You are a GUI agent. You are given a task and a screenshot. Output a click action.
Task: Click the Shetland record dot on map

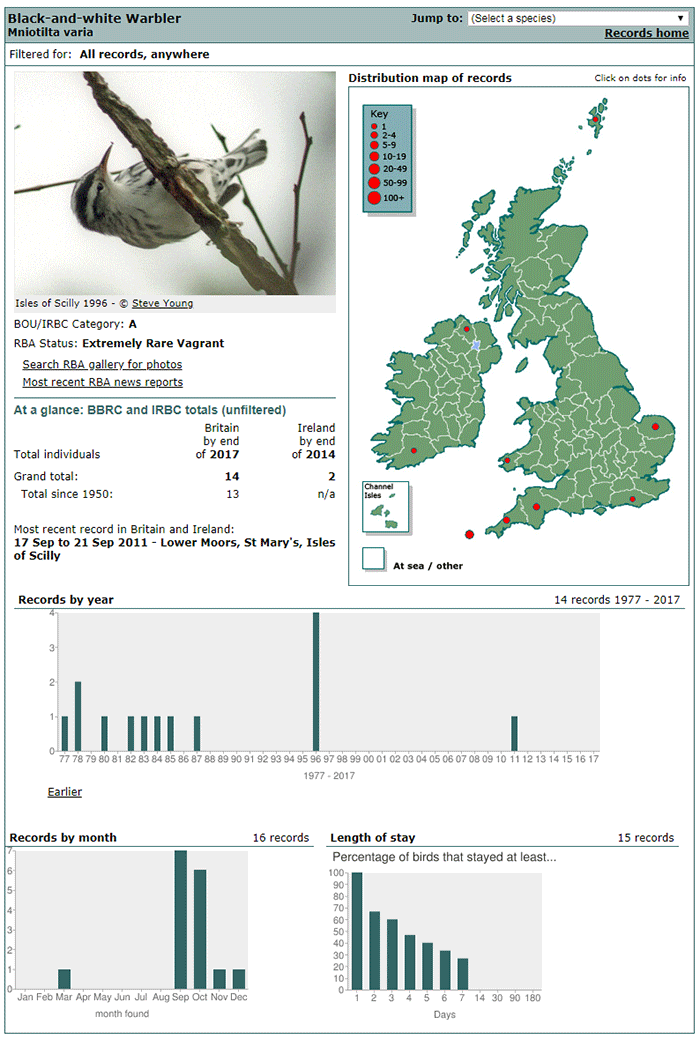pos(596,120)
